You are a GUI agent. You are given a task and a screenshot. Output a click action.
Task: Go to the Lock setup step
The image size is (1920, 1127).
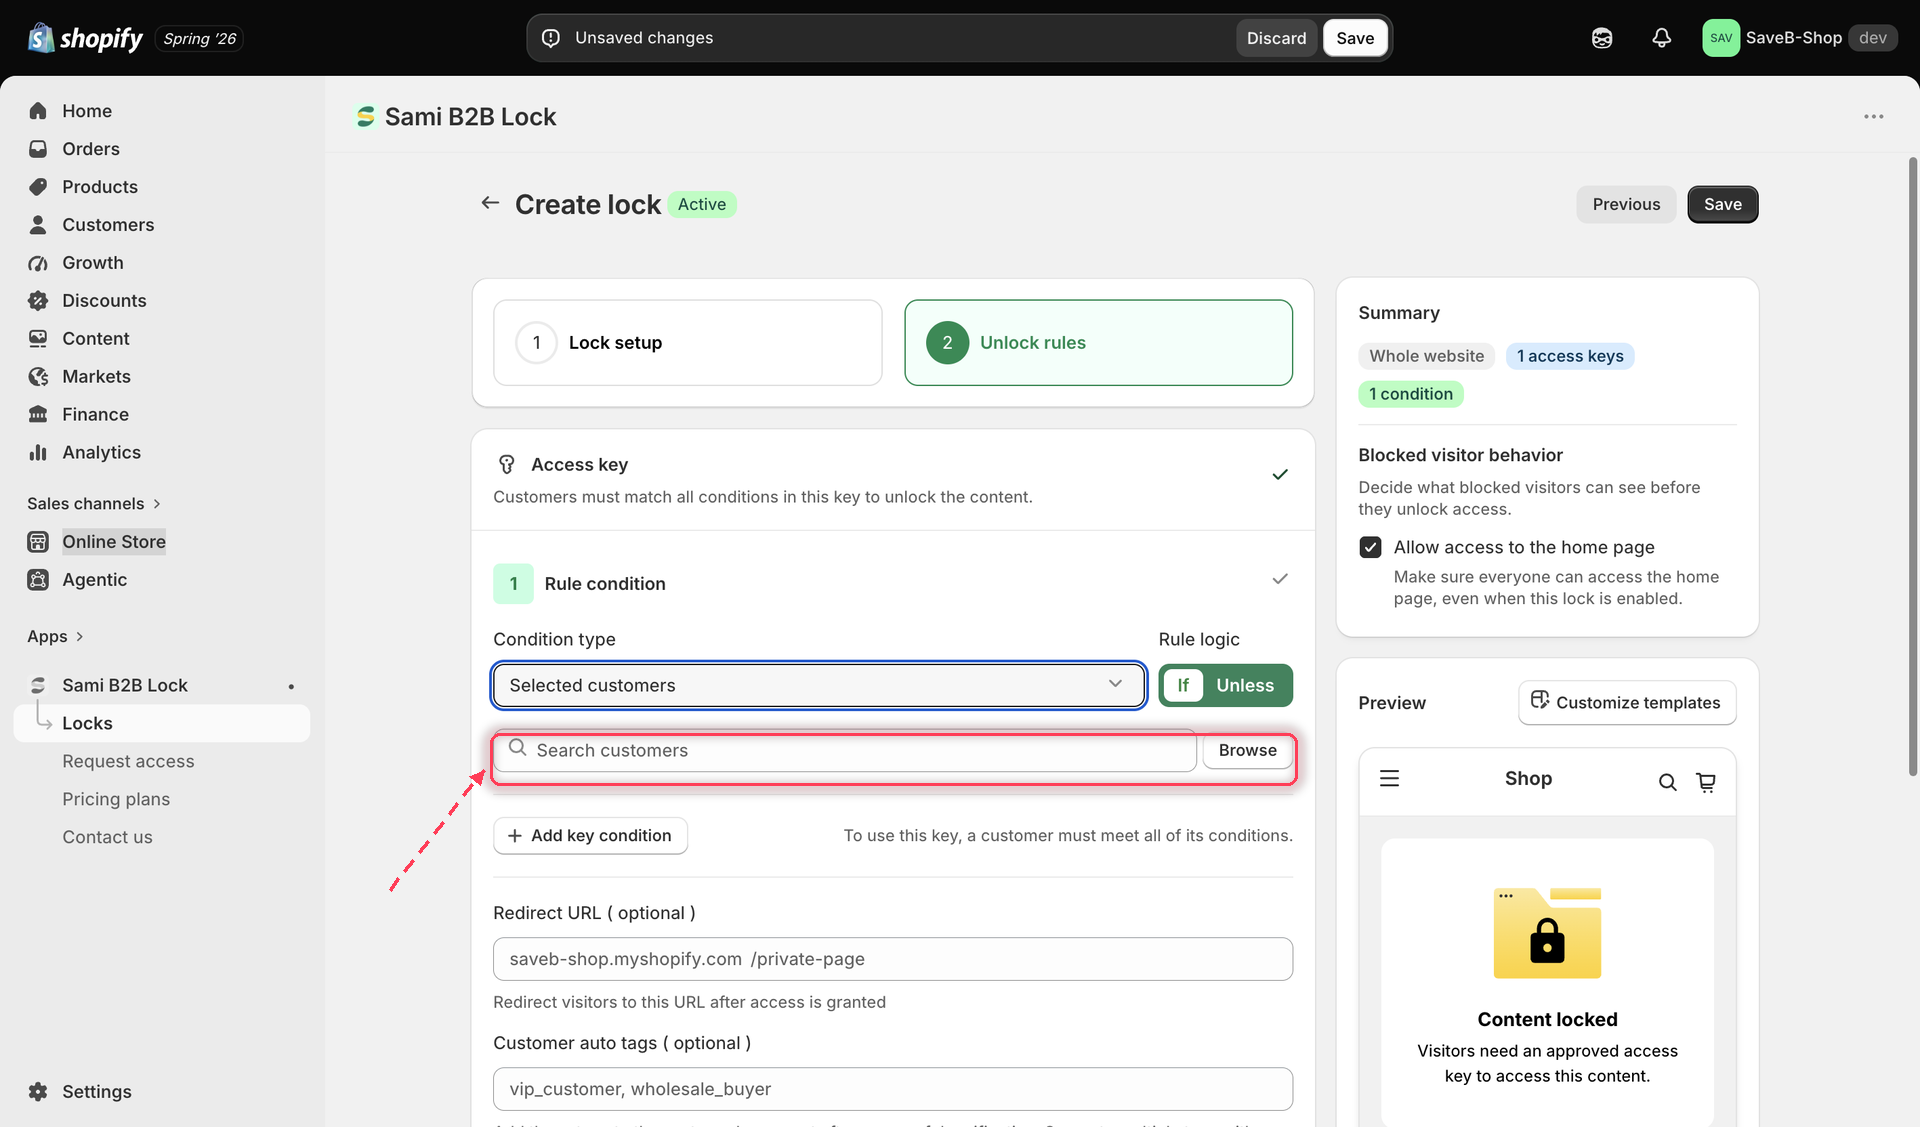point(688,343)
